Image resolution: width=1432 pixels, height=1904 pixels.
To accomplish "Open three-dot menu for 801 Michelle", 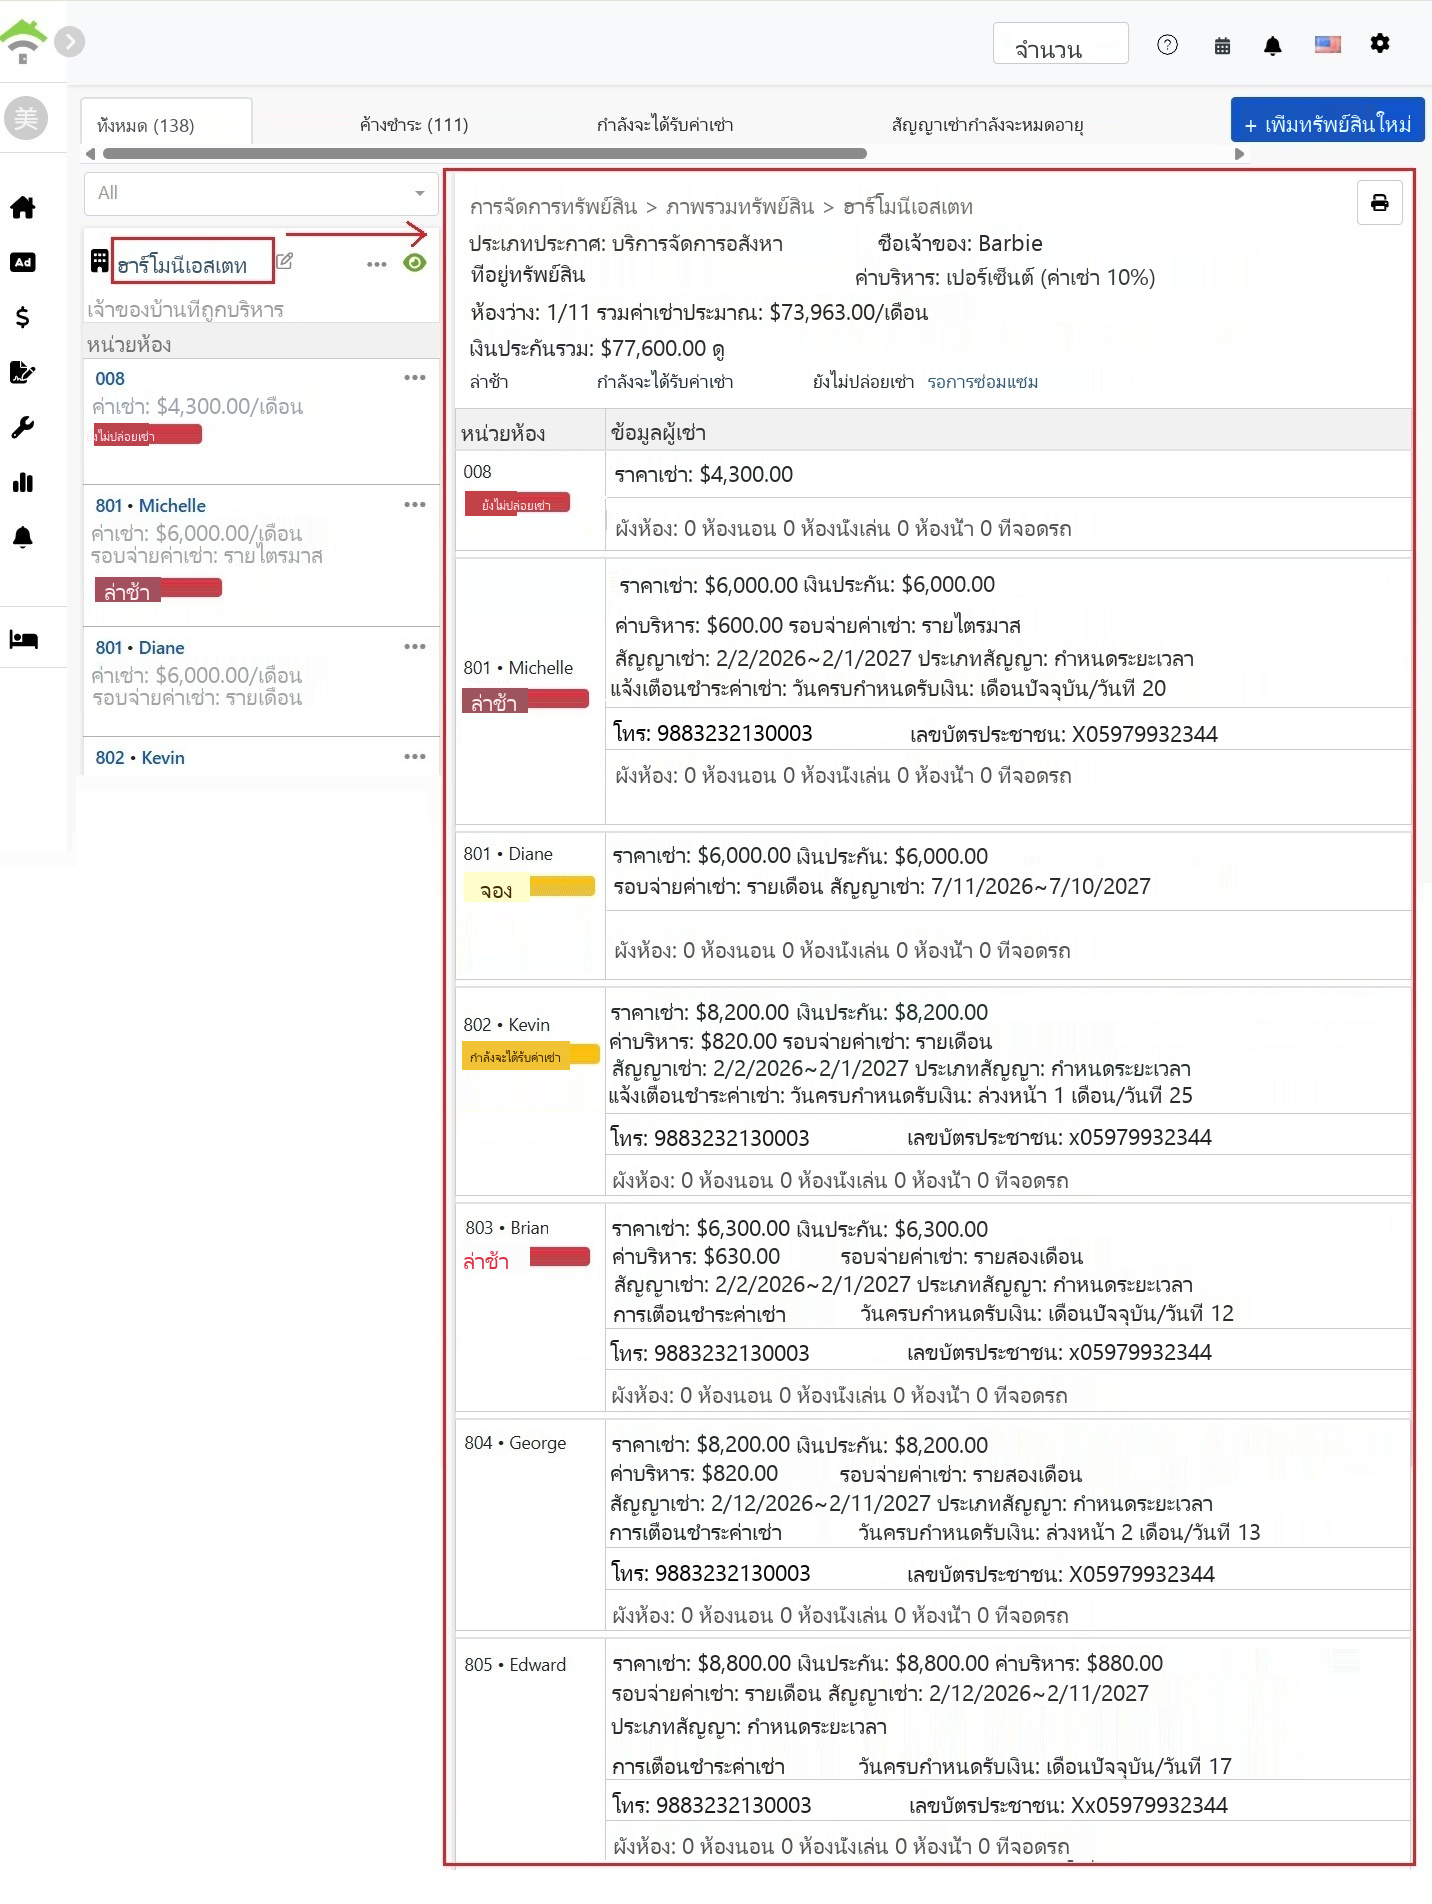I will pos(415,504).
